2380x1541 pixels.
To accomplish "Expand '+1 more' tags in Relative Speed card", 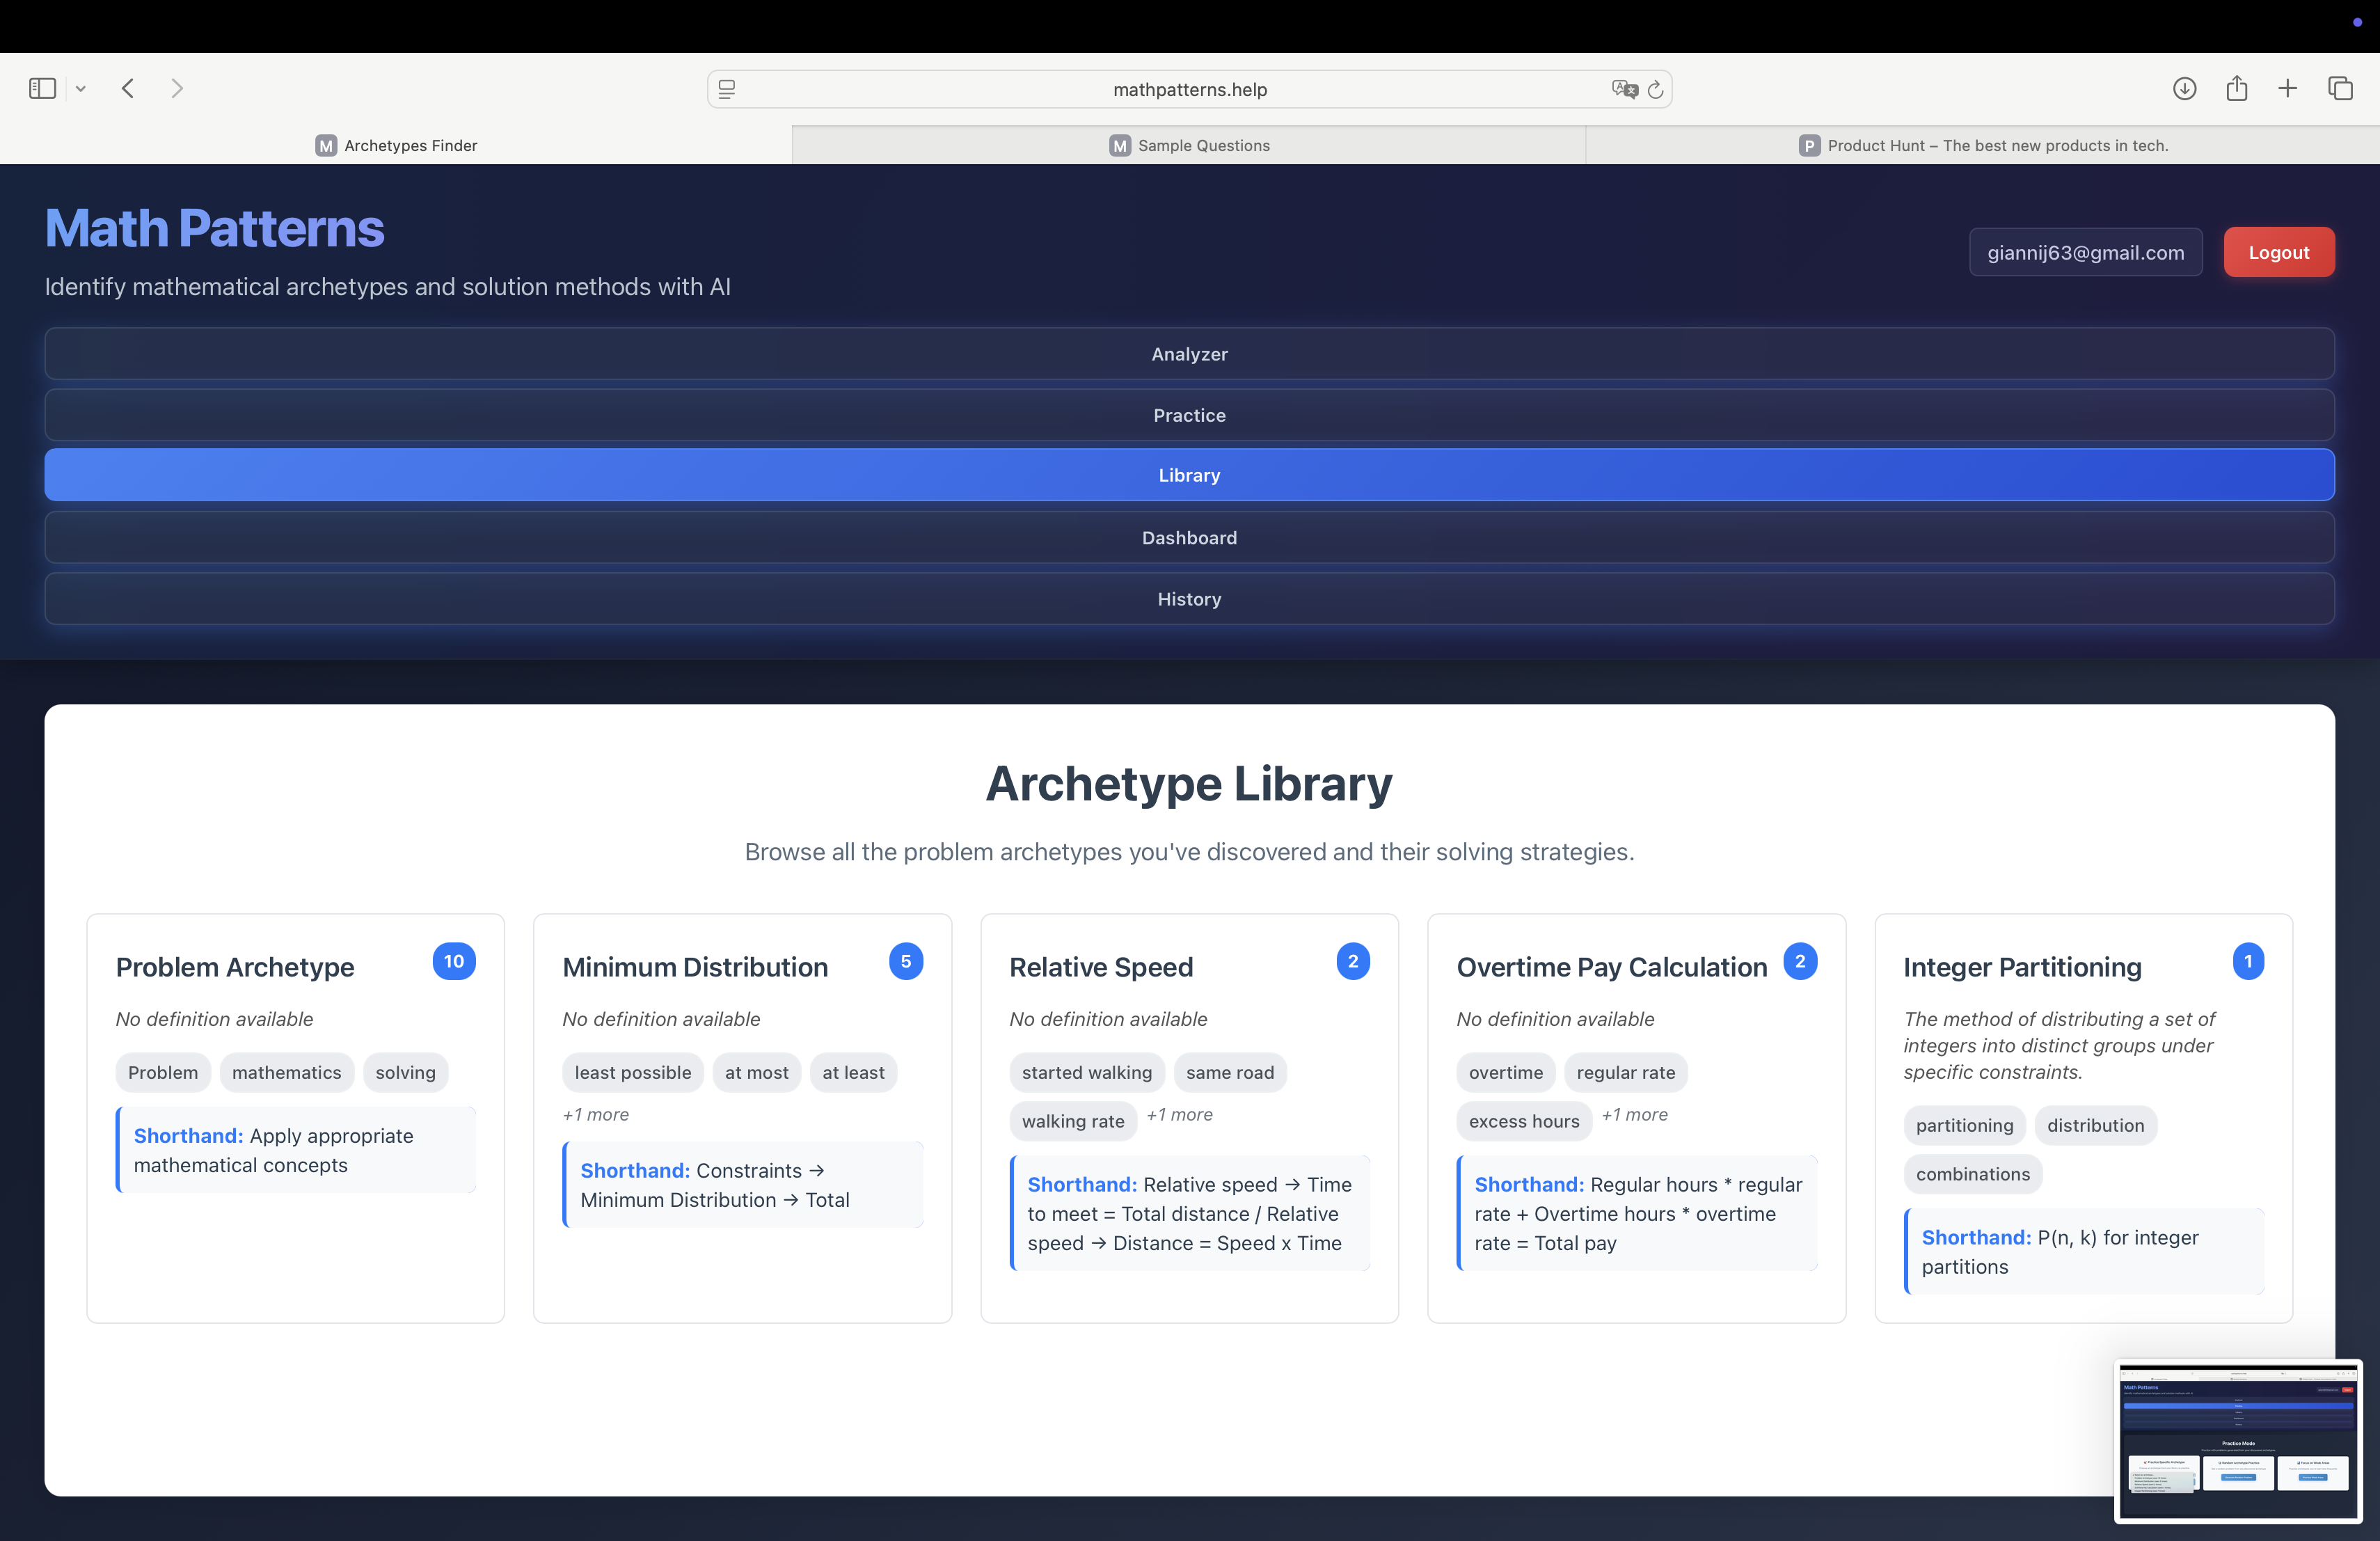I will coord(1179,1114).
